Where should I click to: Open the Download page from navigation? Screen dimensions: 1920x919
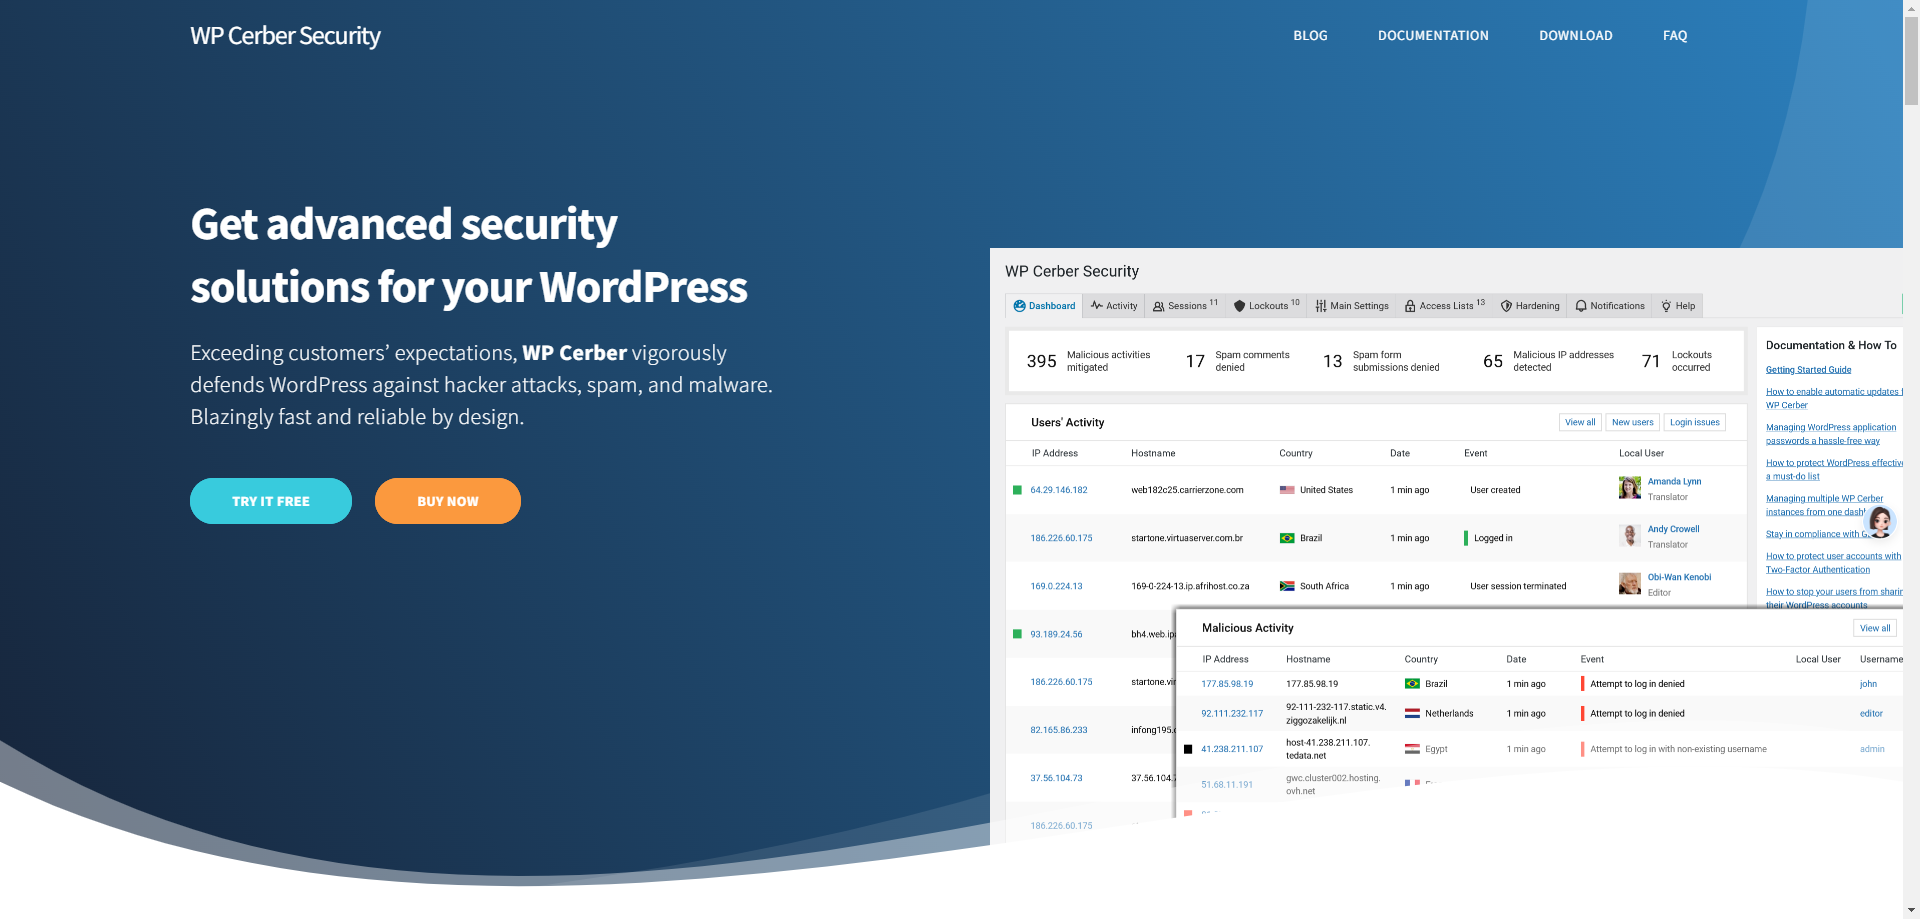[1575, 36]
